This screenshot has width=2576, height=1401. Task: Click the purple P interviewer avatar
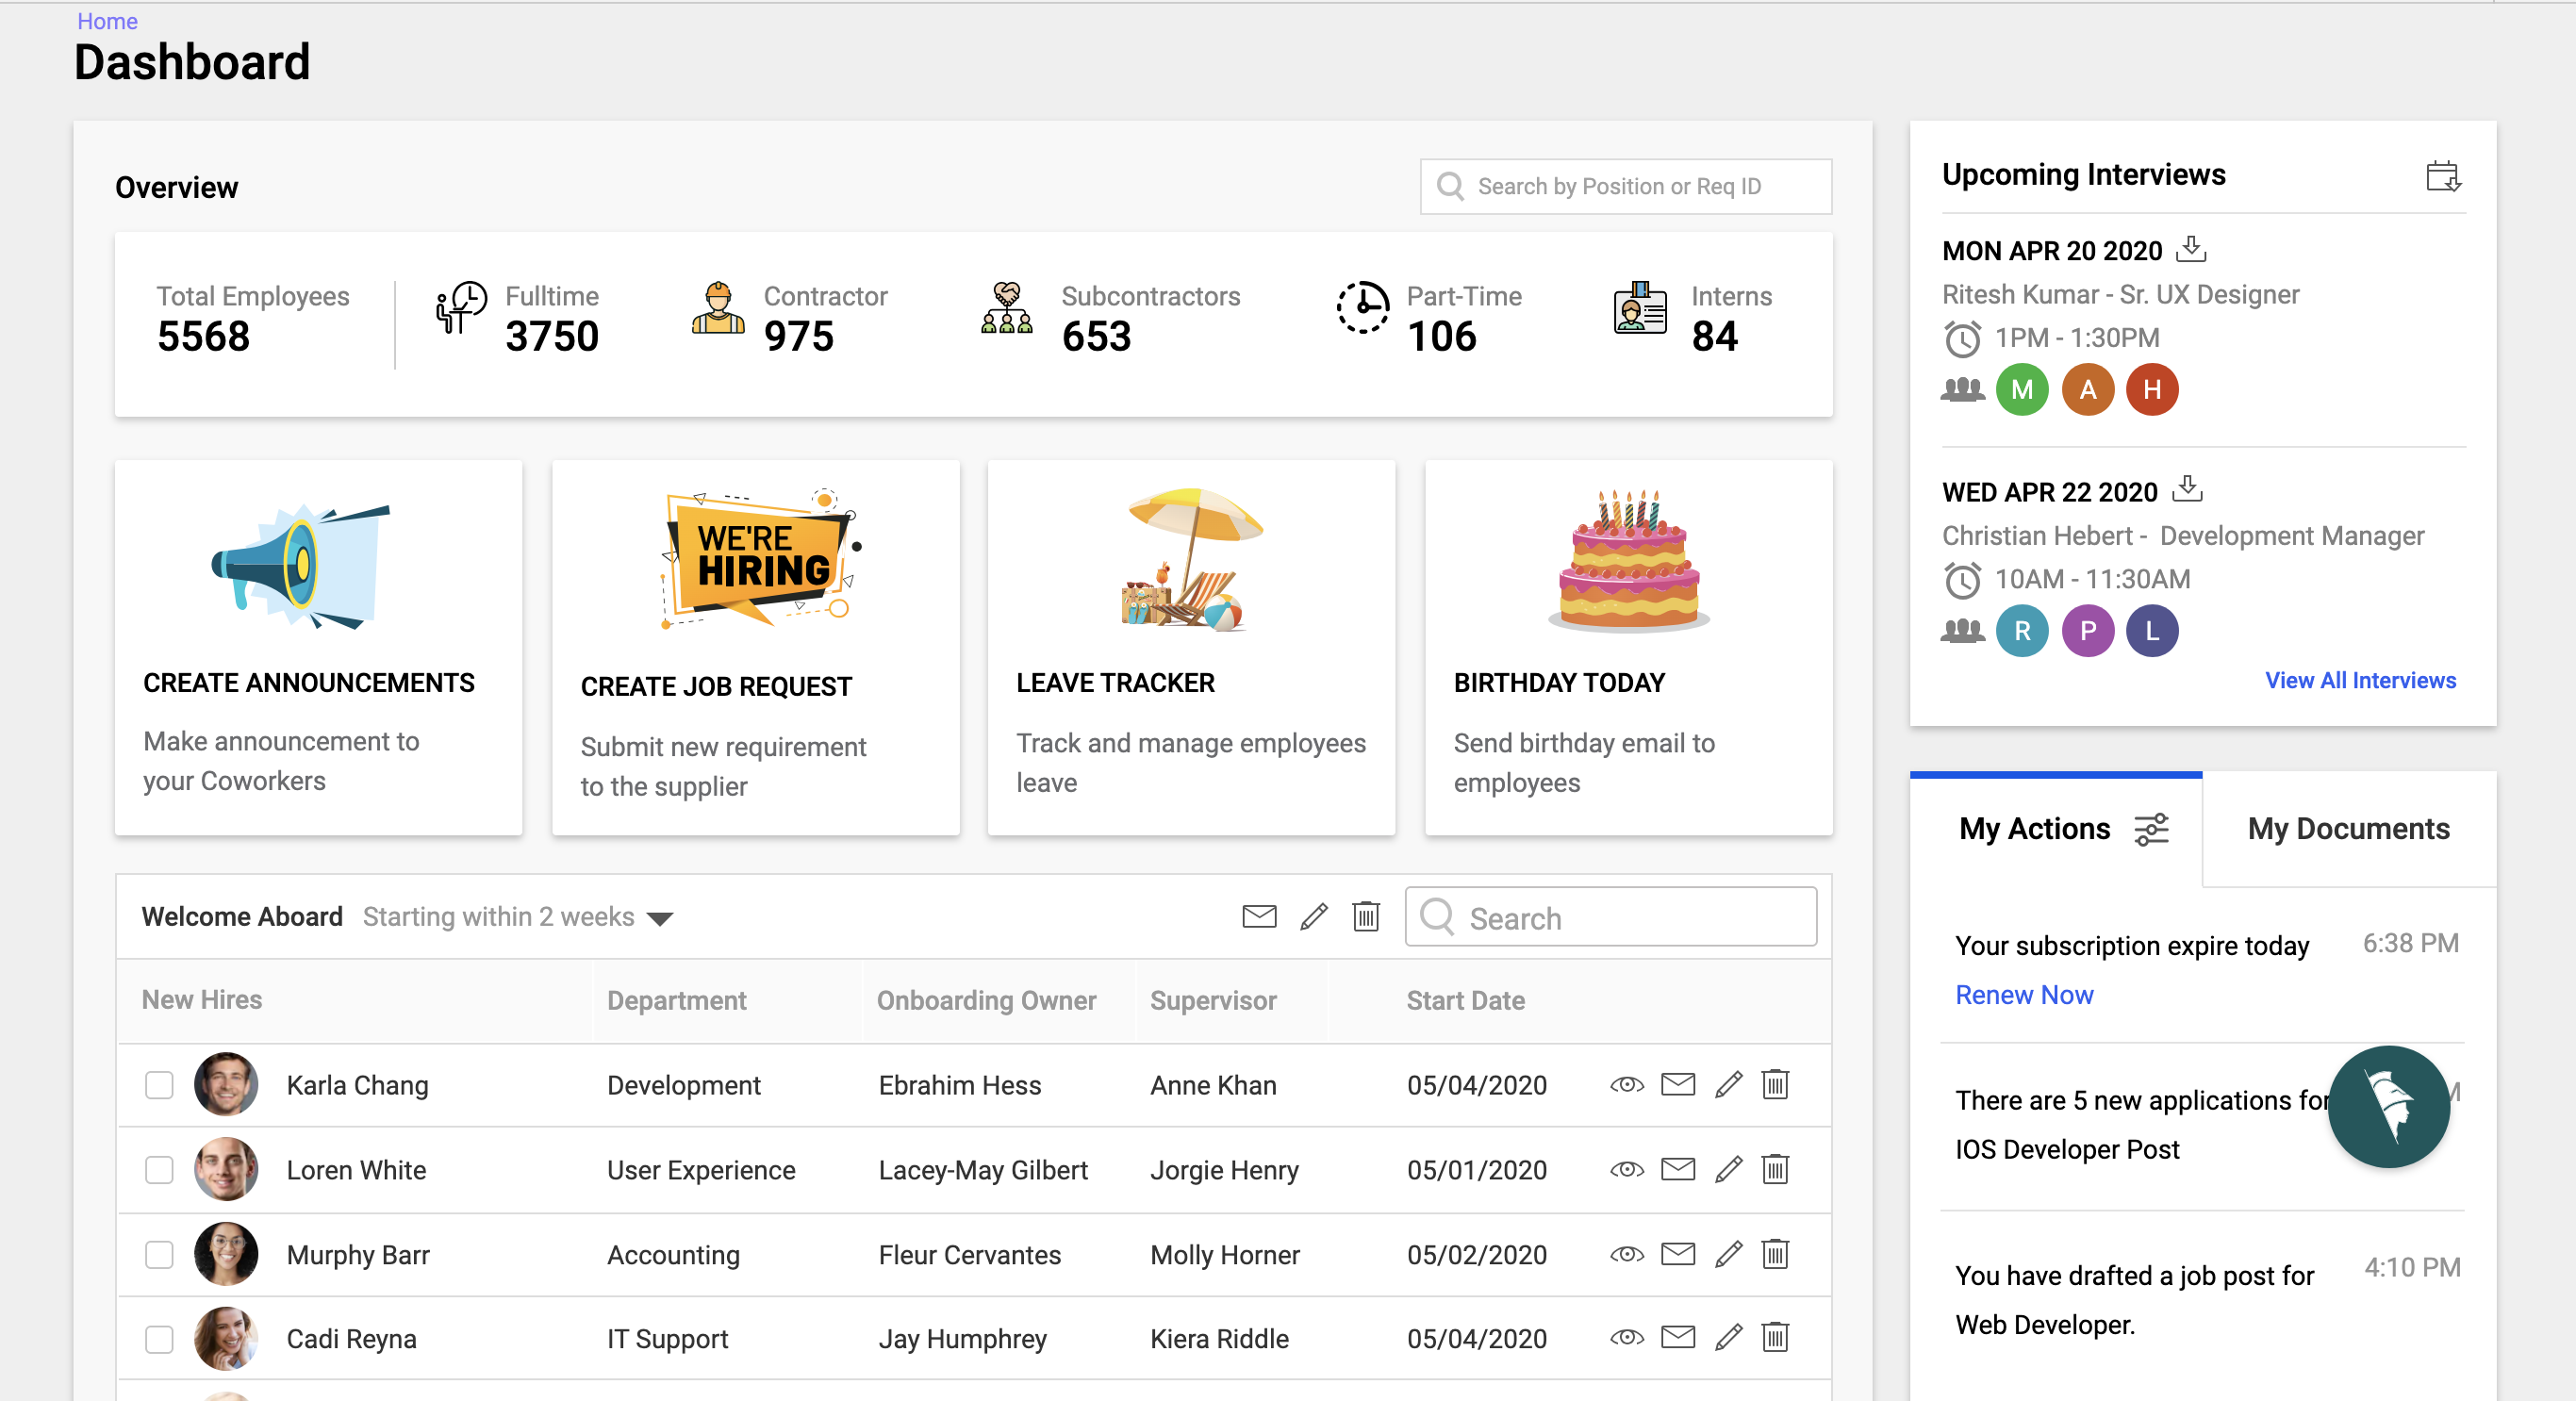pyautogui.click(x=2087, y=631)
